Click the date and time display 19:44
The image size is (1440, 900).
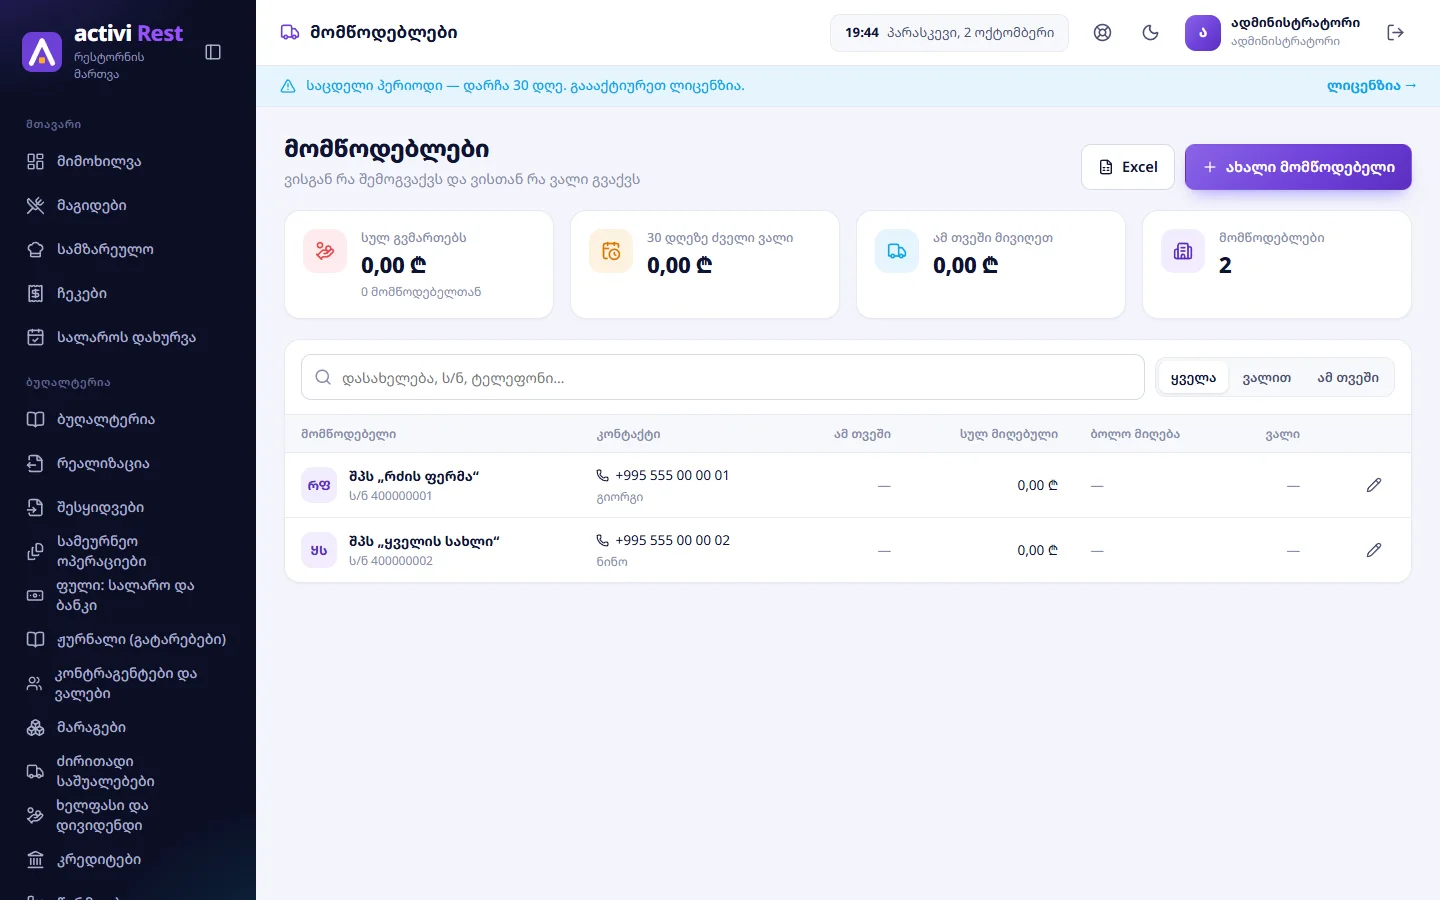point(949,32)
